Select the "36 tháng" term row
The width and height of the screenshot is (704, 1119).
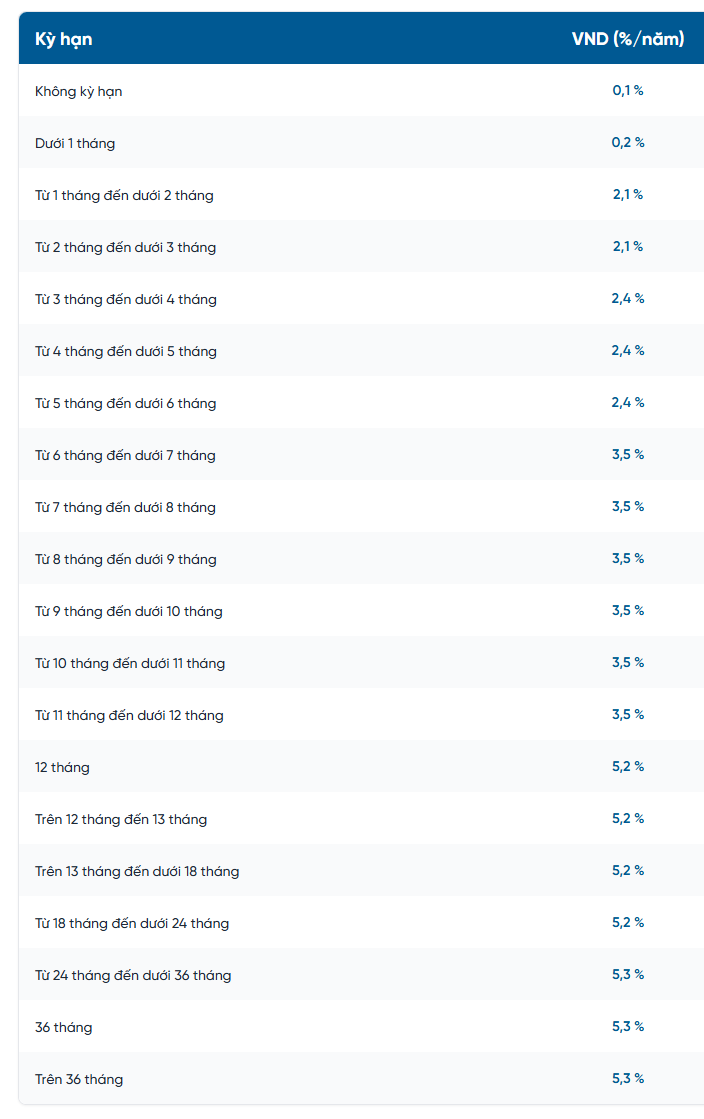point(64,1027)
